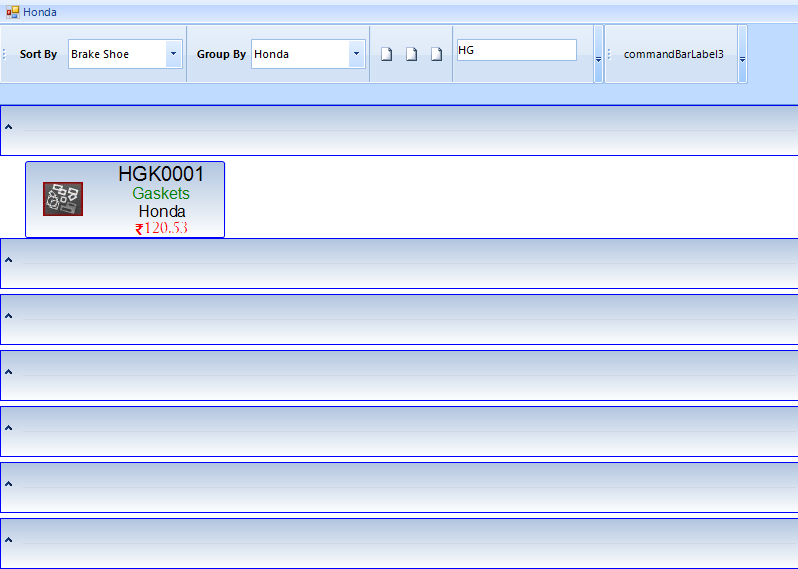798x569 pixels.
Task: Click the ₹120.53 price text
Action: pyautogui.click(x=161, y=228)
